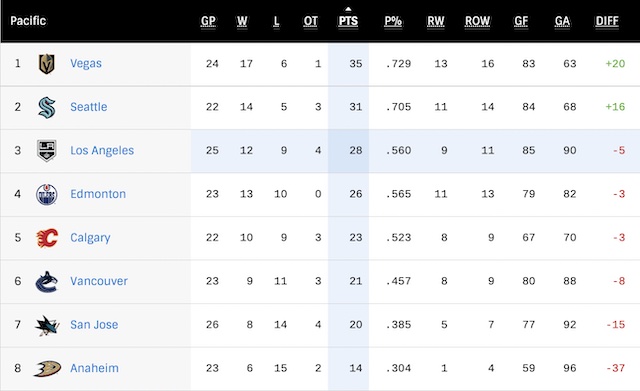Click the Anaheim Ducks logo
The image size is (640, 391).
[47, 369]
